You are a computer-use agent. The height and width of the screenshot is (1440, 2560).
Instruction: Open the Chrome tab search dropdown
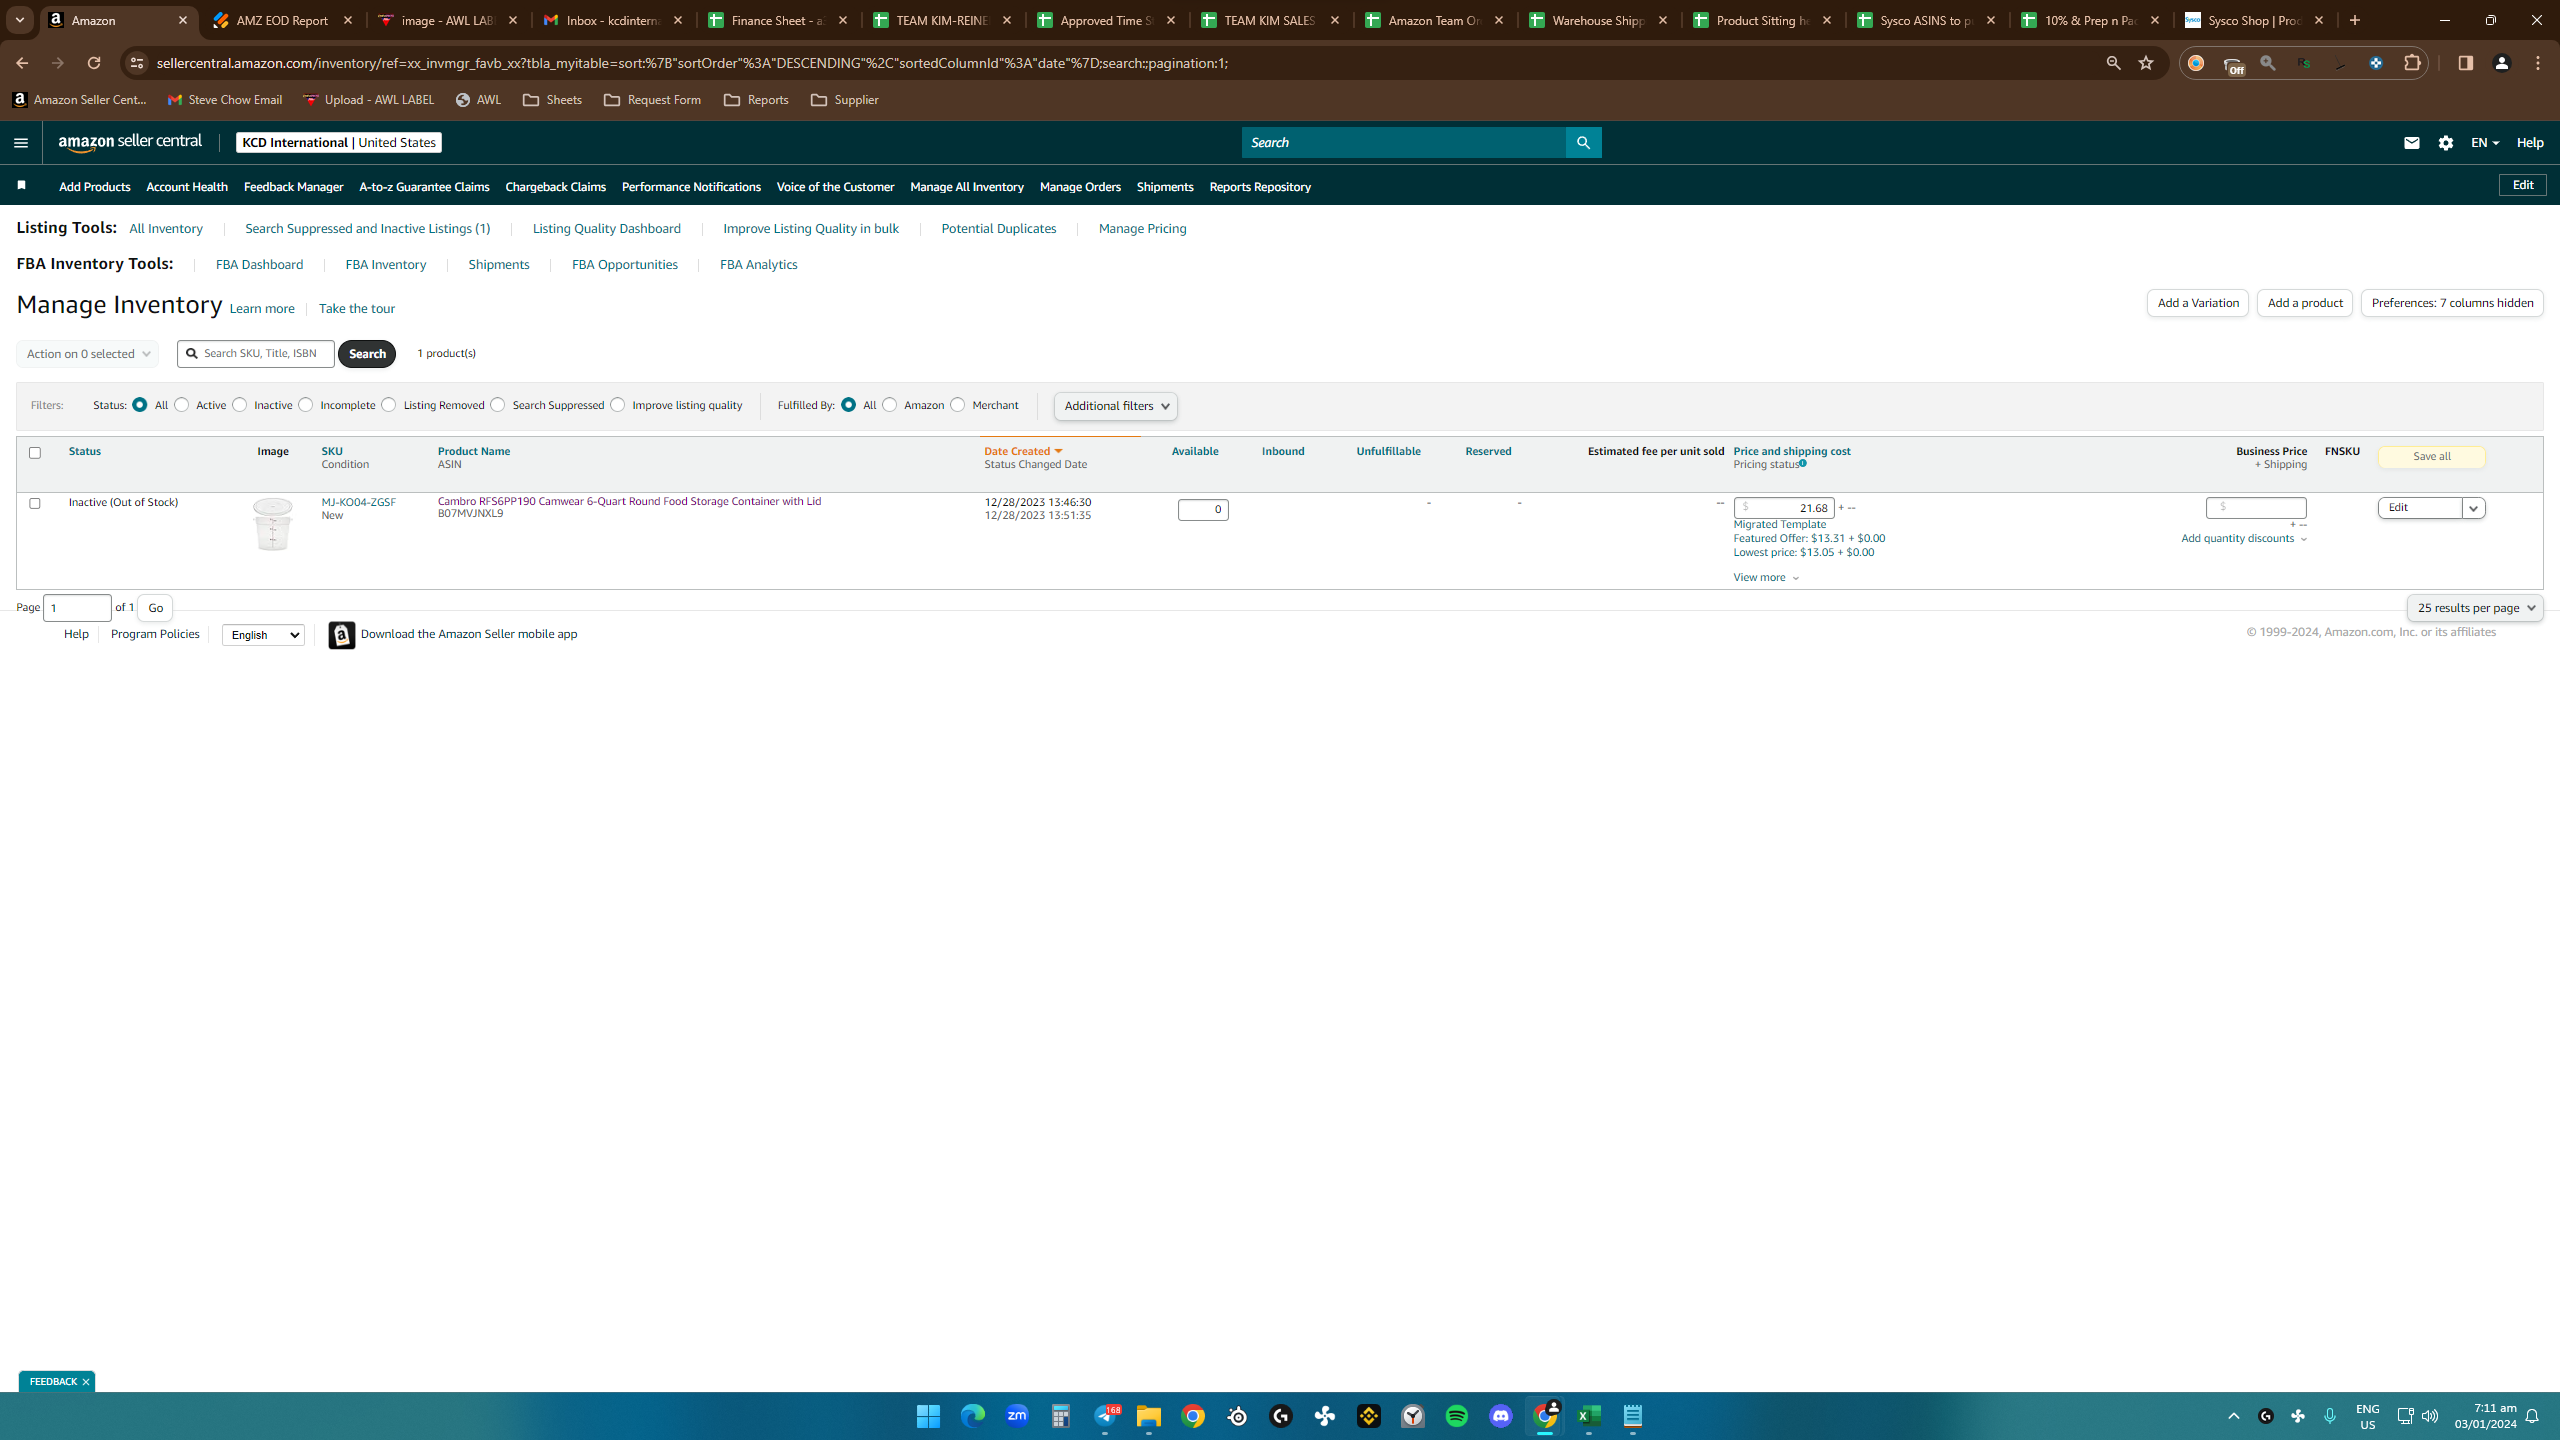[x=19, y=20]
